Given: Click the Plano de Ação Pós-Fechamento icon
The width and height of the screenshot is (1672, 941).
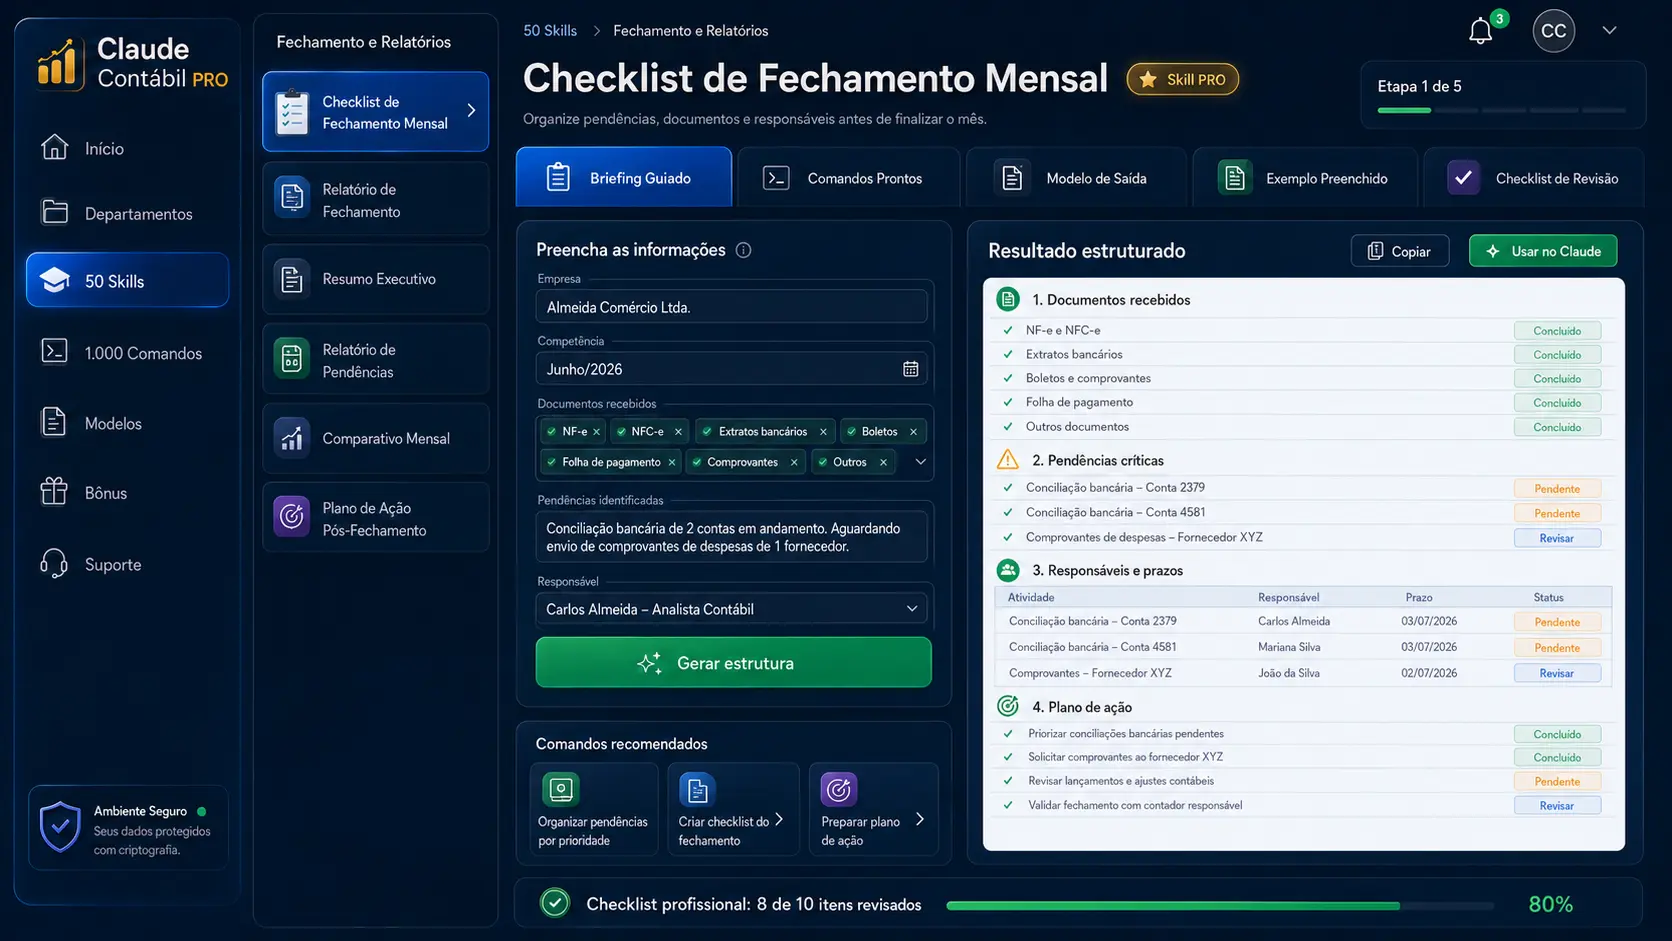Looking at the screenshot, I should tap(291, 517).
